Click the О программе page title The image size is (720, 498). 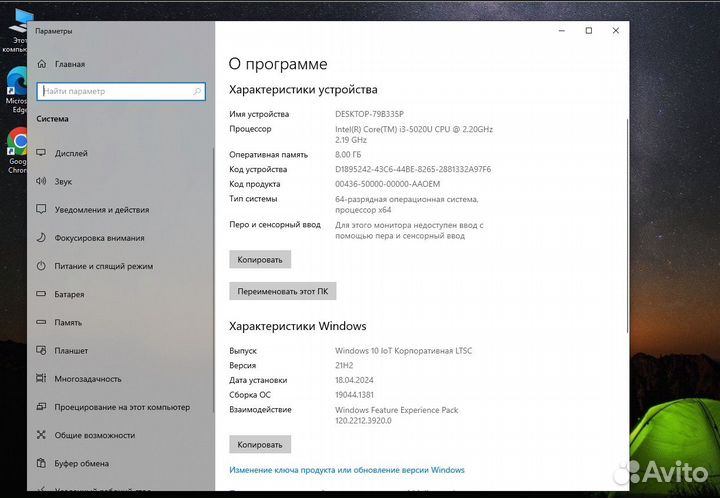278,64
